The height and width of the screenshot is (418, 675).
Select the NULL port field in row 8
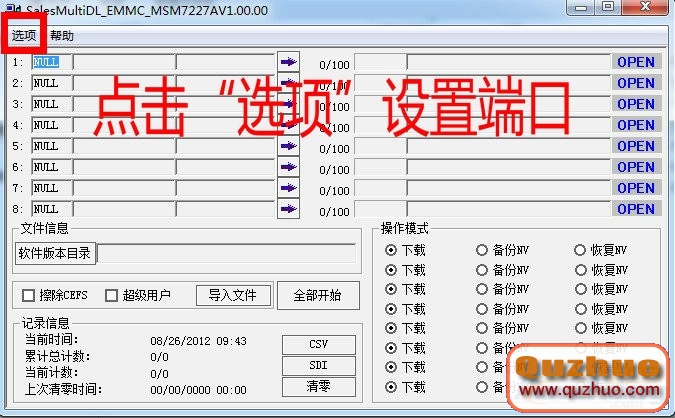tap(52, 209)
